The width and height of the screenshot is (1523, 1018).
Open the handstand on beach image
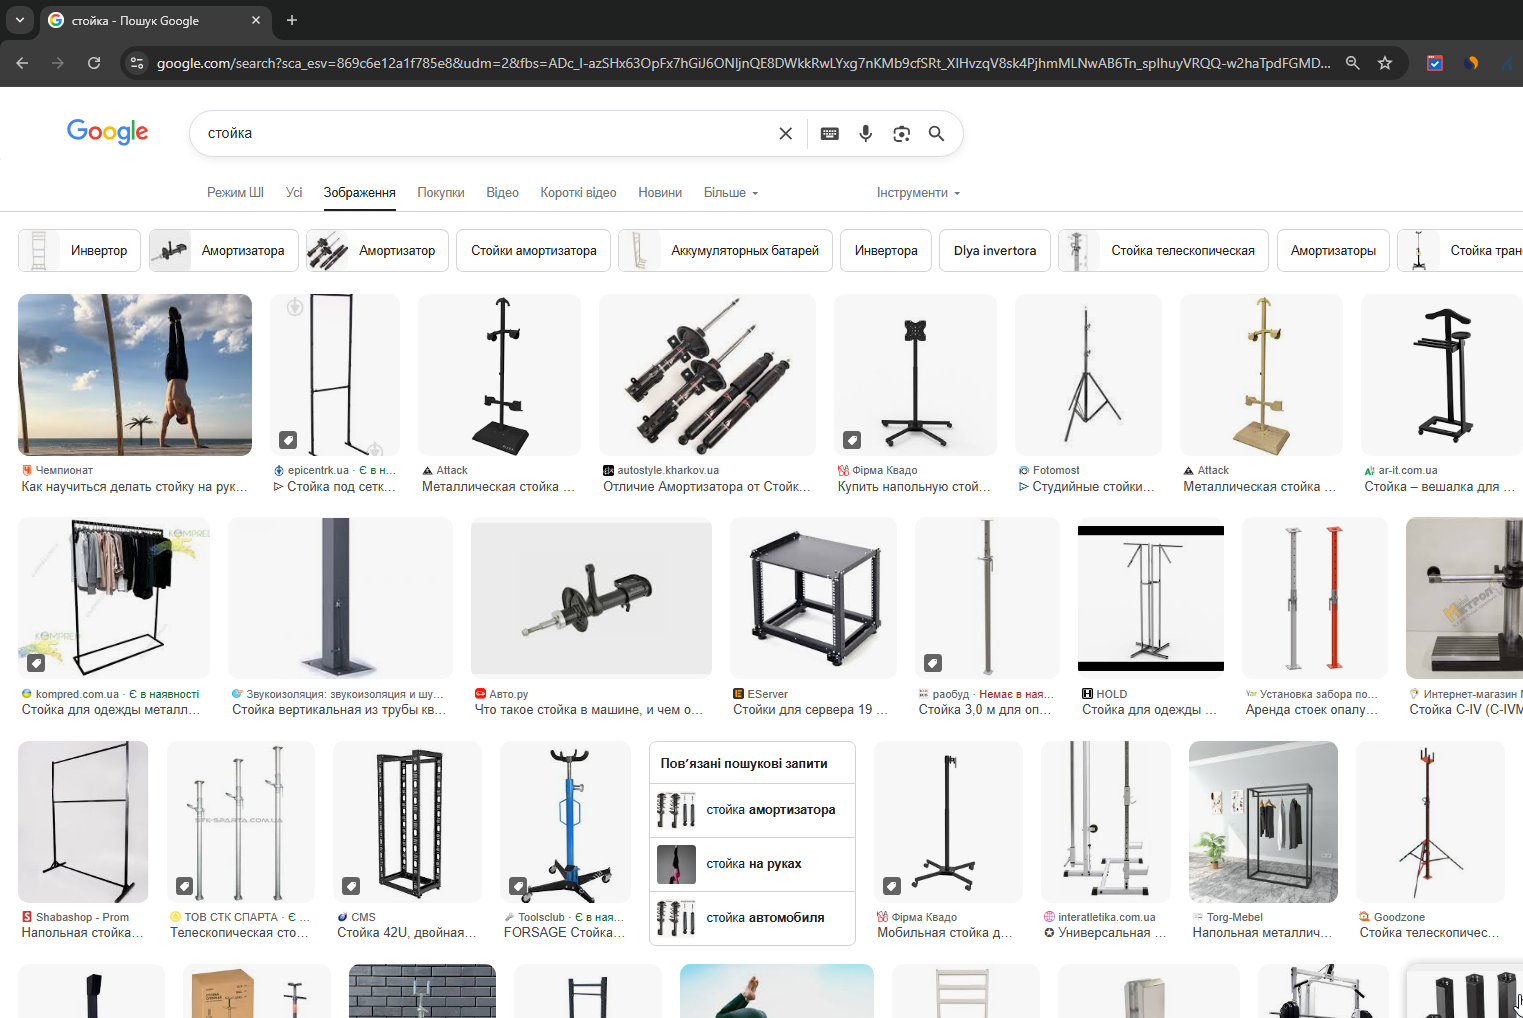click(x=135, y=375)
